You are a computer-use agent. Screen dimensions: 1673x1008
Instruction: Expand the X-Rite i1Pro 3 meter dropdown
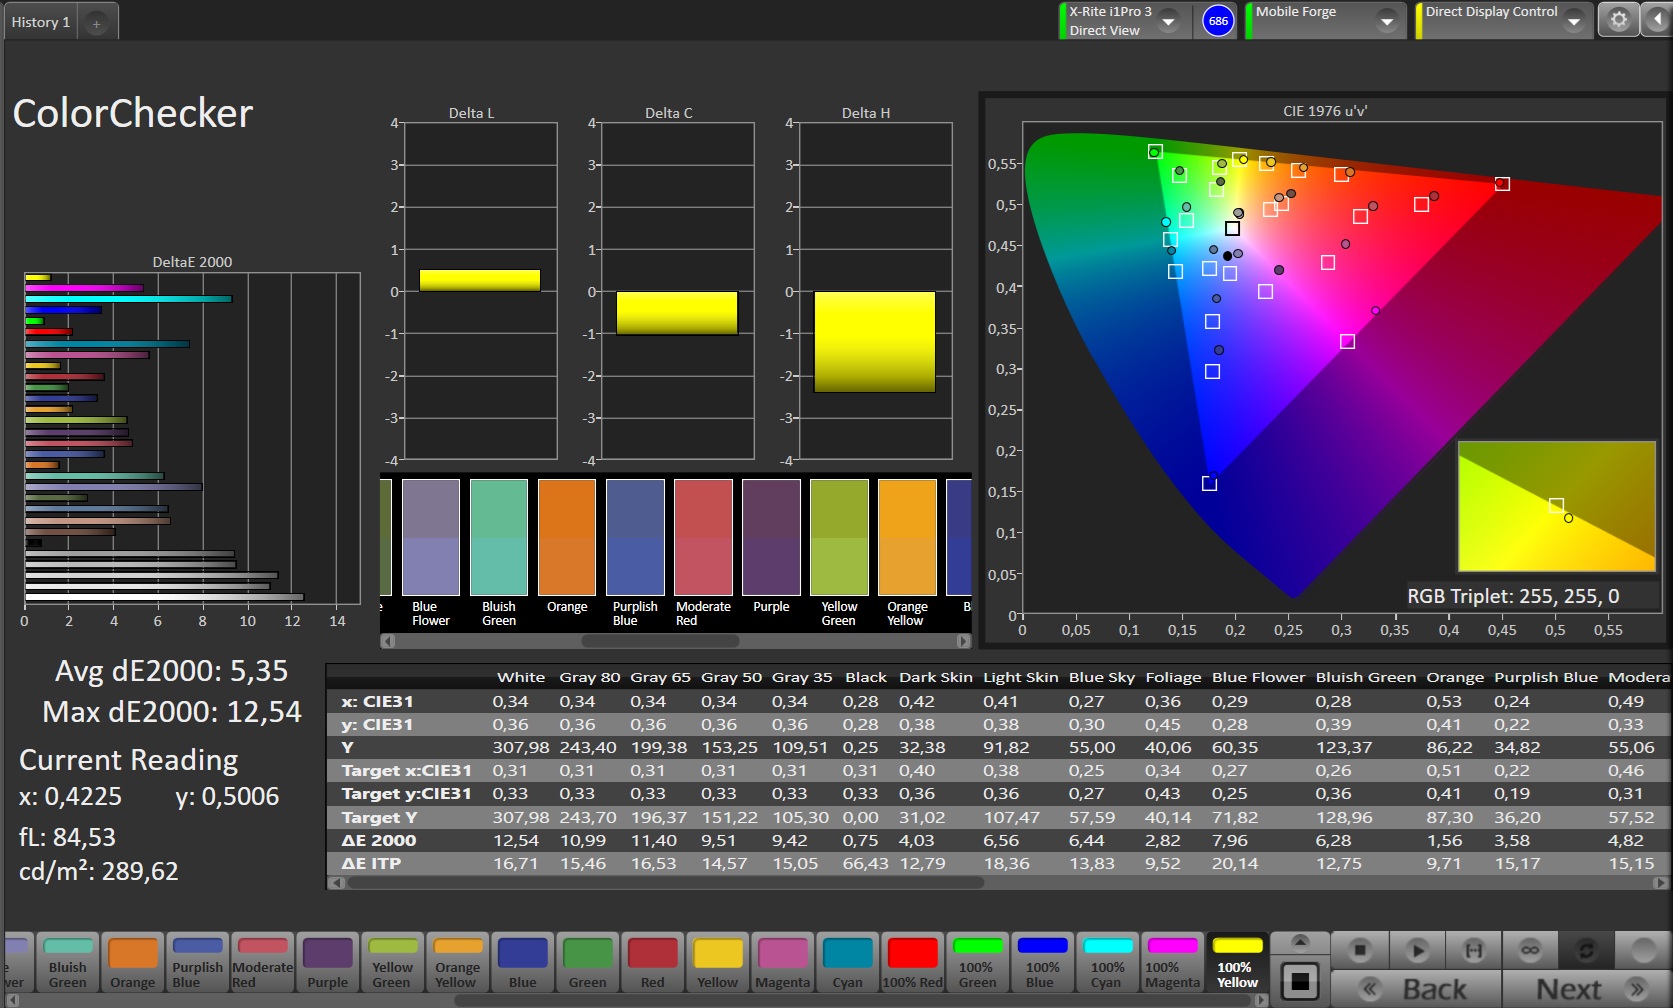point(1168,21)
